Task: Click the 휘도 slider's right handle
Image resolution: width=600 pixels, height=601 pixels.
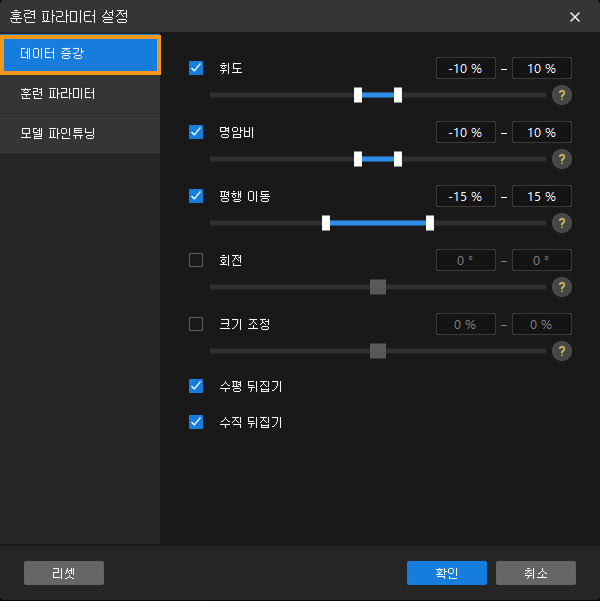Action: coord(398,95)
